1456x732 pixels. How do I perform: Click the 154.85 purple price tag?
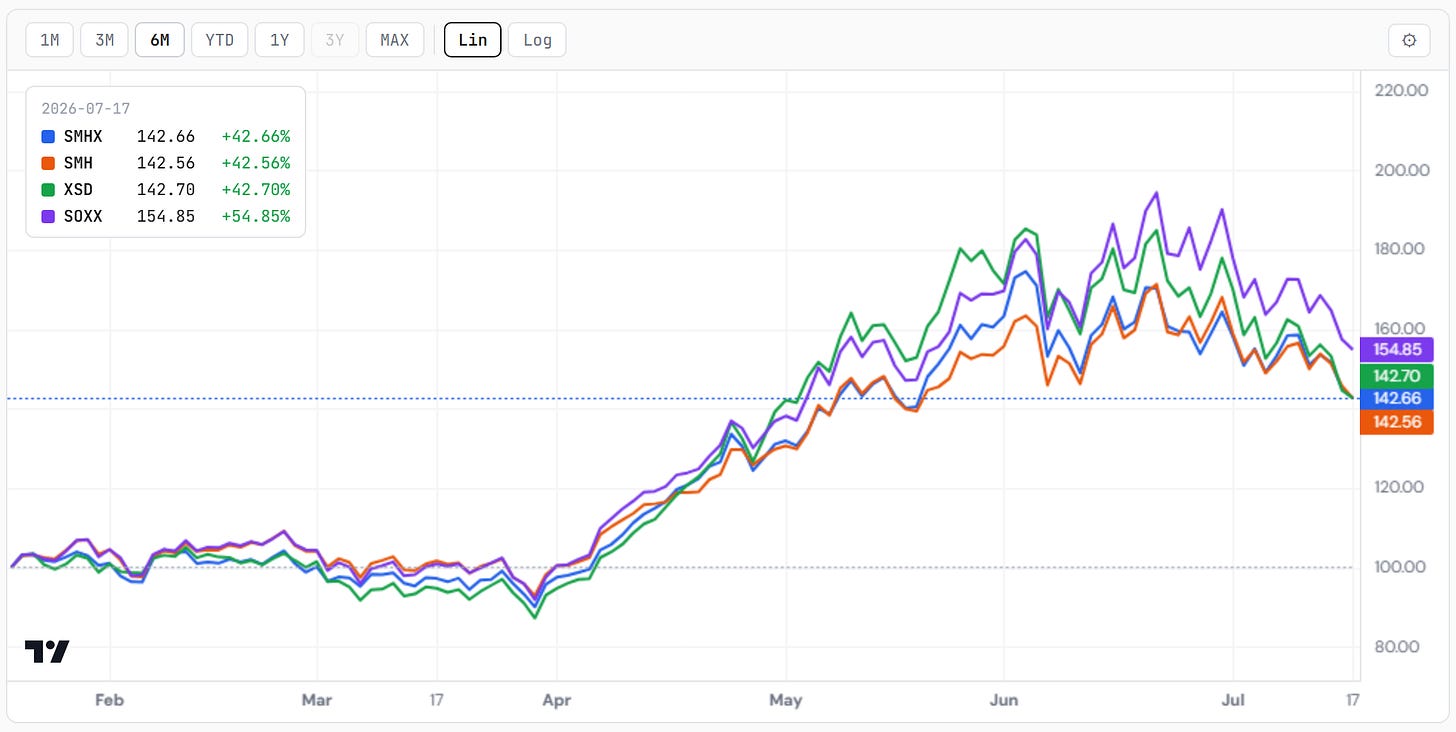pyautogui.click(x=1397, y=350)
